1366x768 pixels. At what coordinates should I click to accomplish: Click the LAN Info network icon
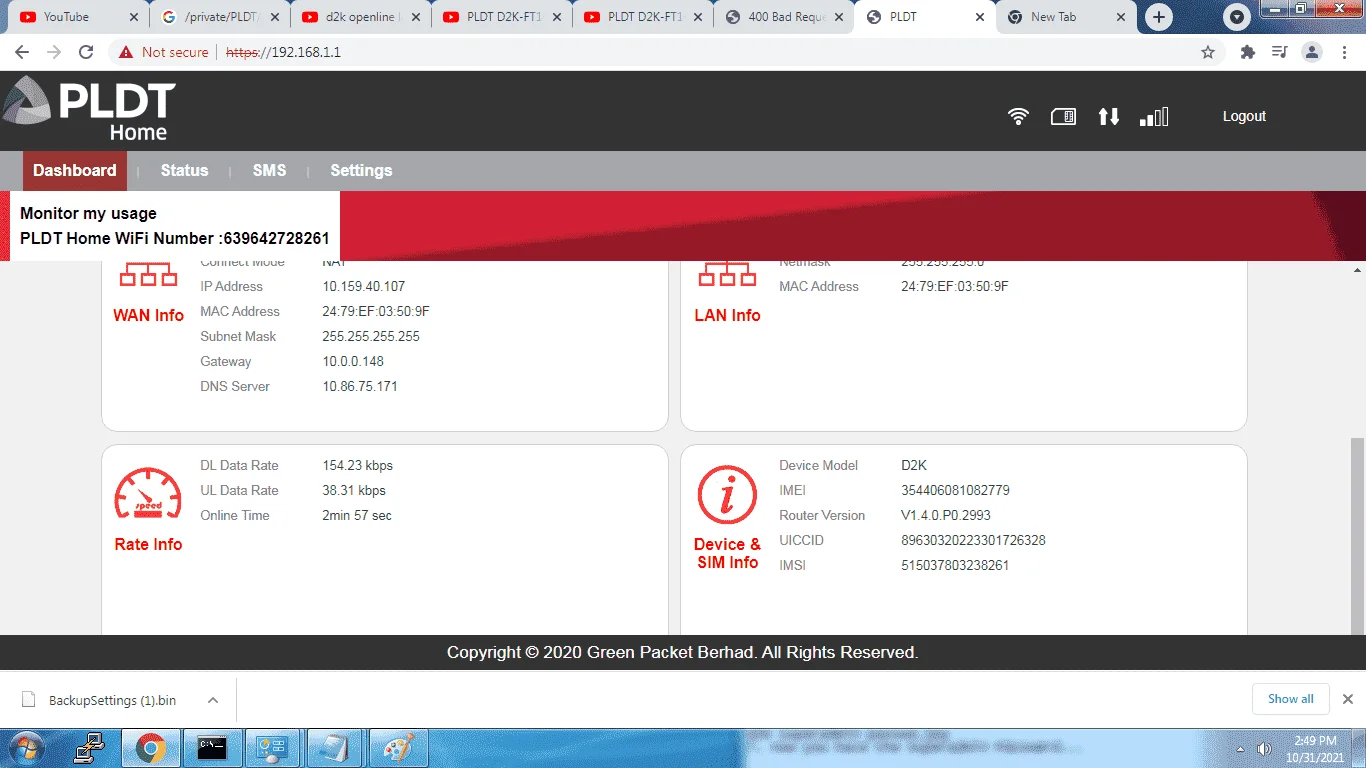(727, 274)
